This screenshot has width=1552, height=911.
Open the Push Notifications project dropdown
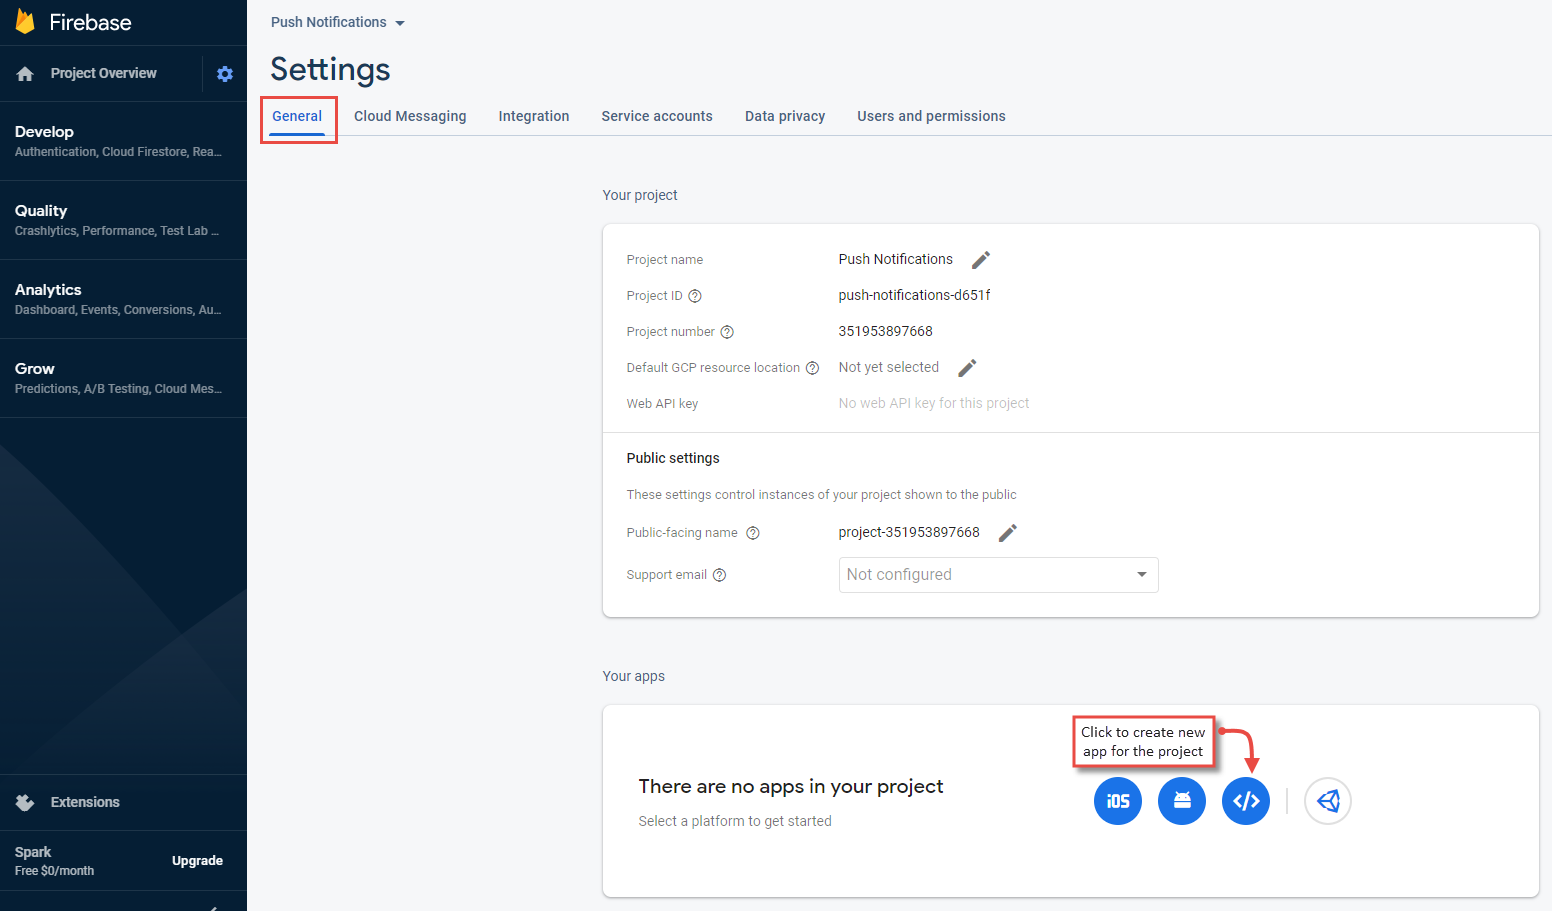[338, 22]
